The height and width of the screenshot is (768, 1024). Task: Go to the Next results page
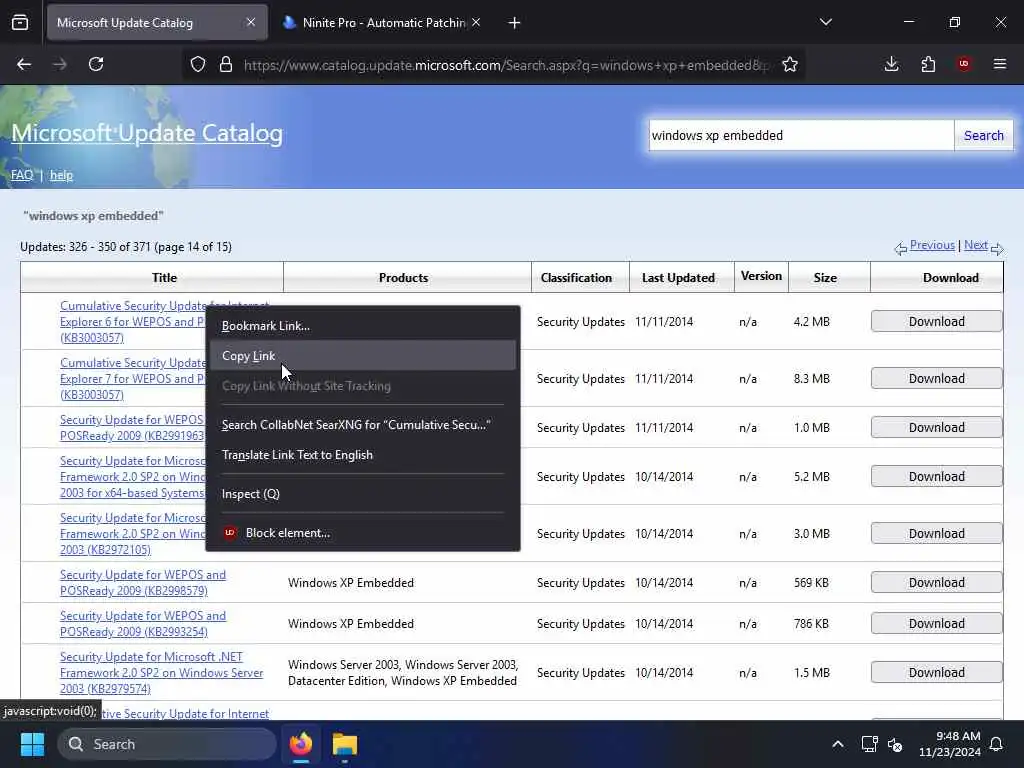976,245
